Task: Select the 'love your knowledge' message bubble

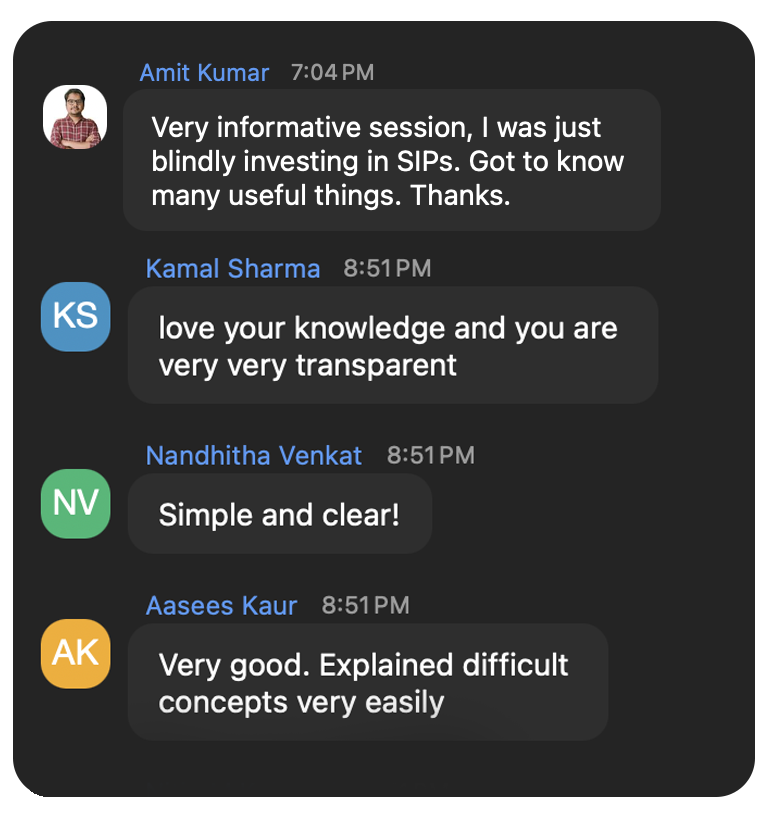Action: tap(392, 345)
